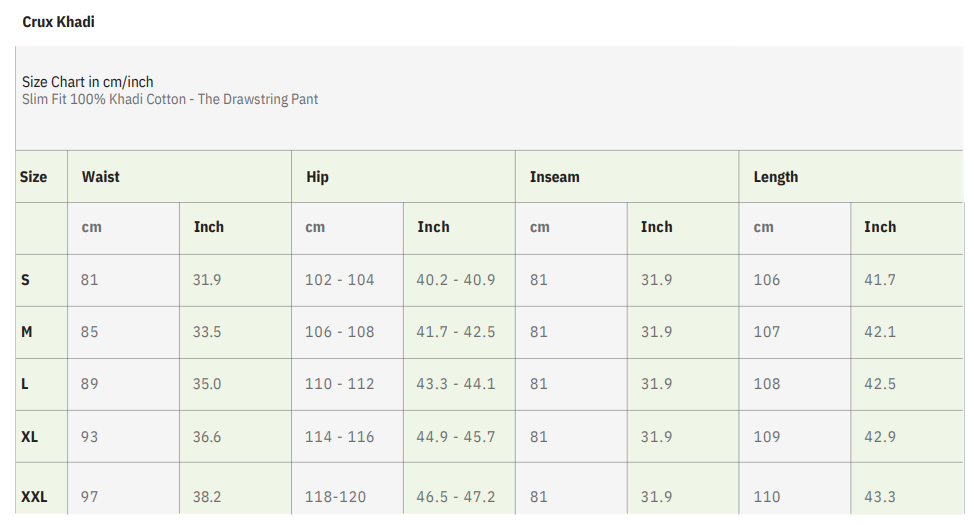Select the L size row label
The height and width of the screenshot is (526, 971).
(25, 384)
